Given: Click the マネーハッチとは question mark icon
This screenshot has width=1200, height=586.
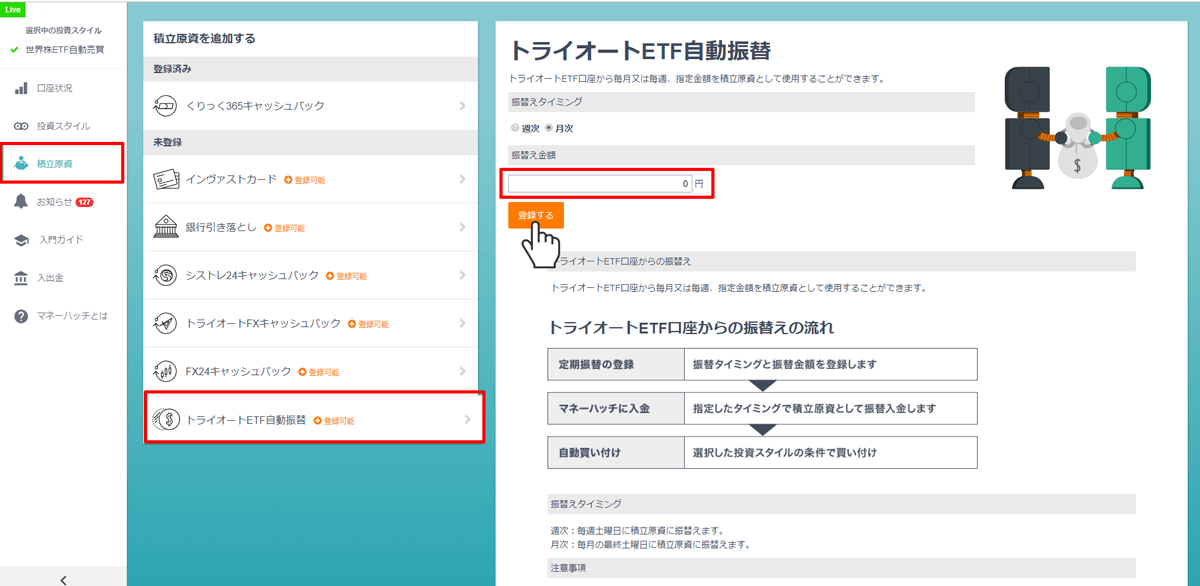Looking at the screenshot, I should click(x=21, y=316).
